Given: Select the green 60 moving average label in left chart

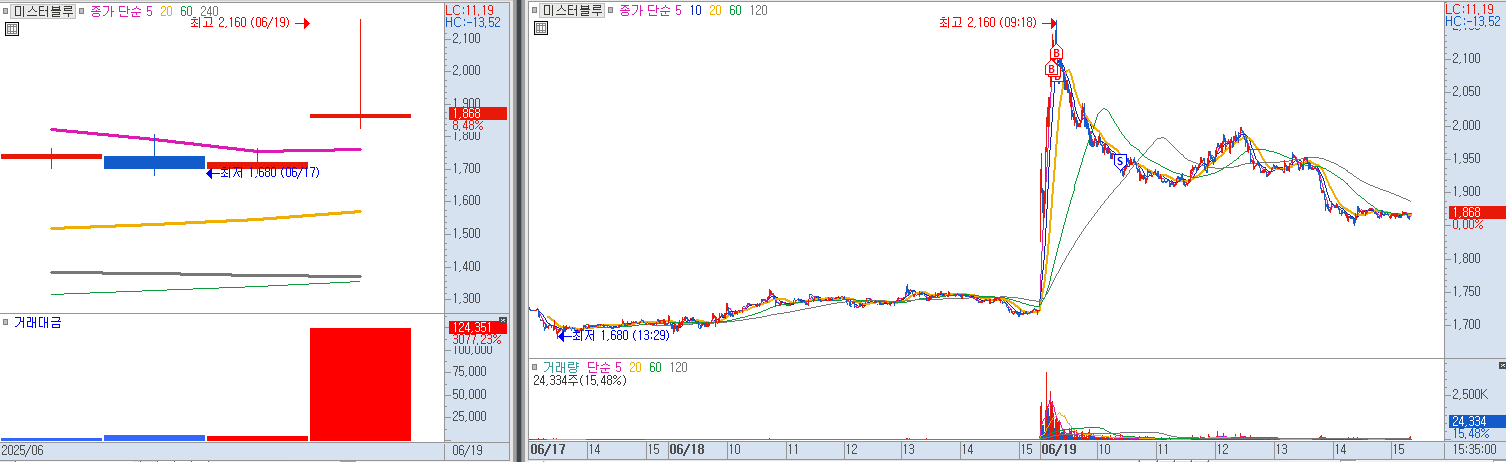Looking at the screenshot, I should point(186,12).
